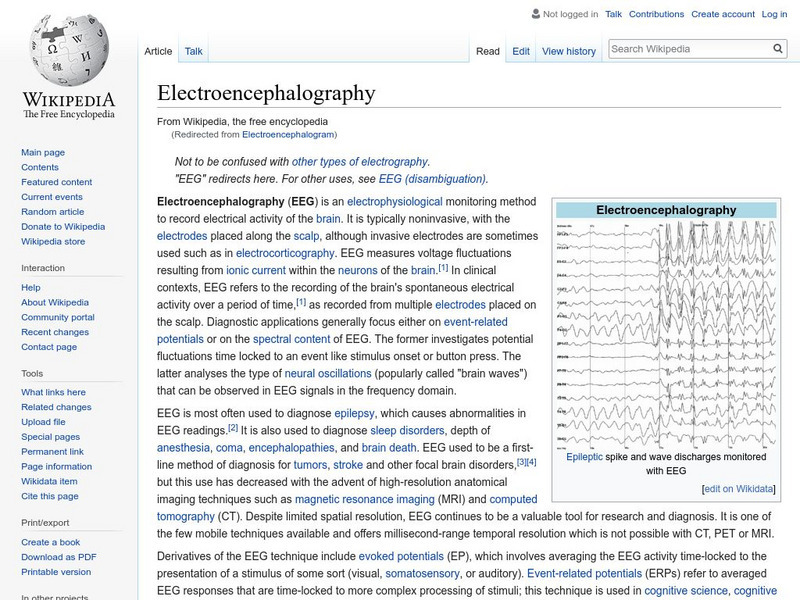
Task: Open magnetic resonance imaging link
Action: pos(365,499)
